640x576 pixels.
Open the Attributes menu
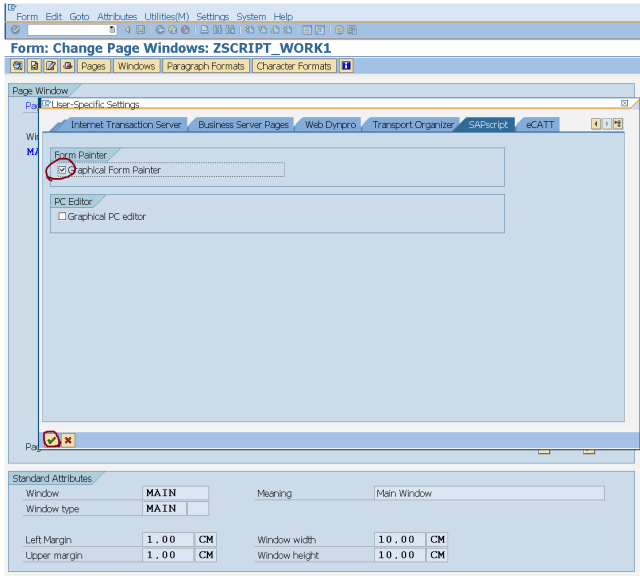point(117,16)
